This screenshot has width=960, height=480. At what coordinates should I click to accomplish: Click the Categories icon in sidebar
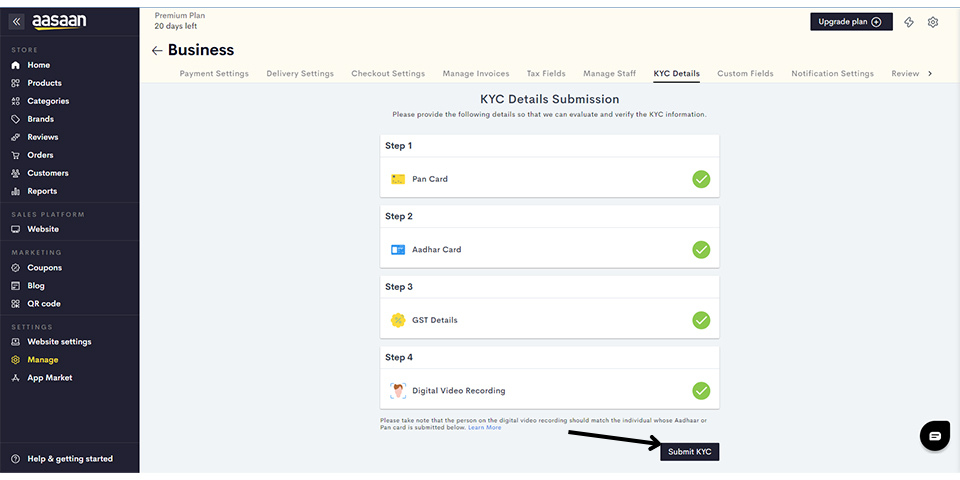pyautogui.click(x=16, y=101)
